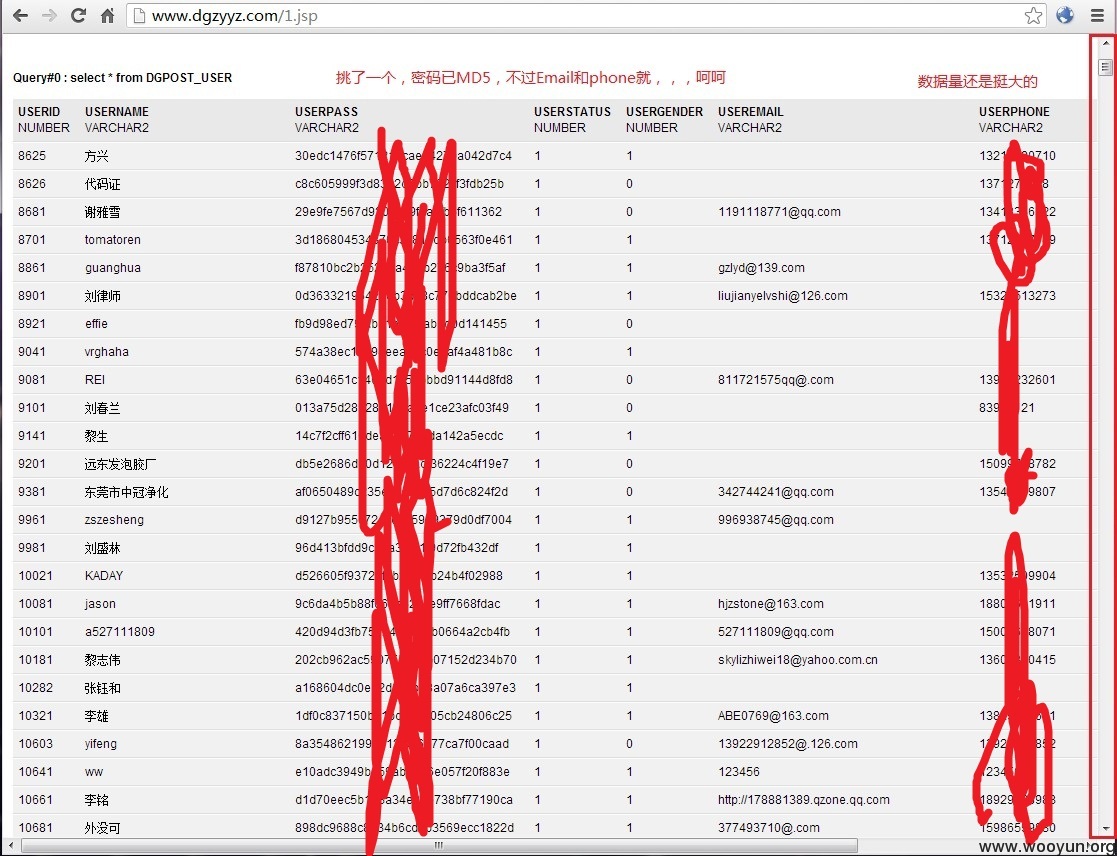Click username cell 刘律师

[x=103, y=296]
